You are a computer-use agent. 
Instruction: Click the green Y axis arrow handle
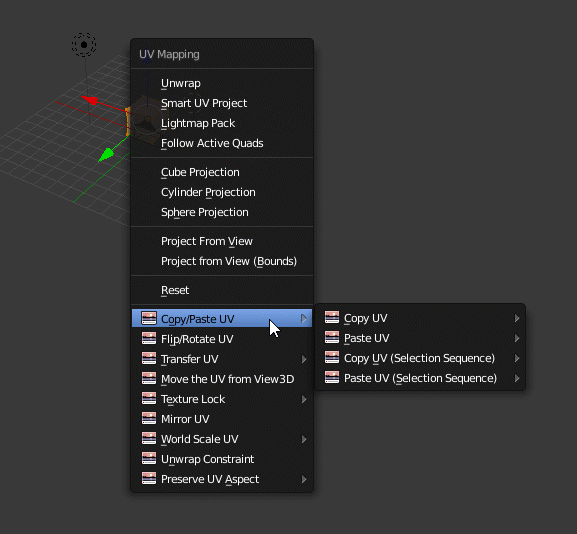(x=106, y=154)
